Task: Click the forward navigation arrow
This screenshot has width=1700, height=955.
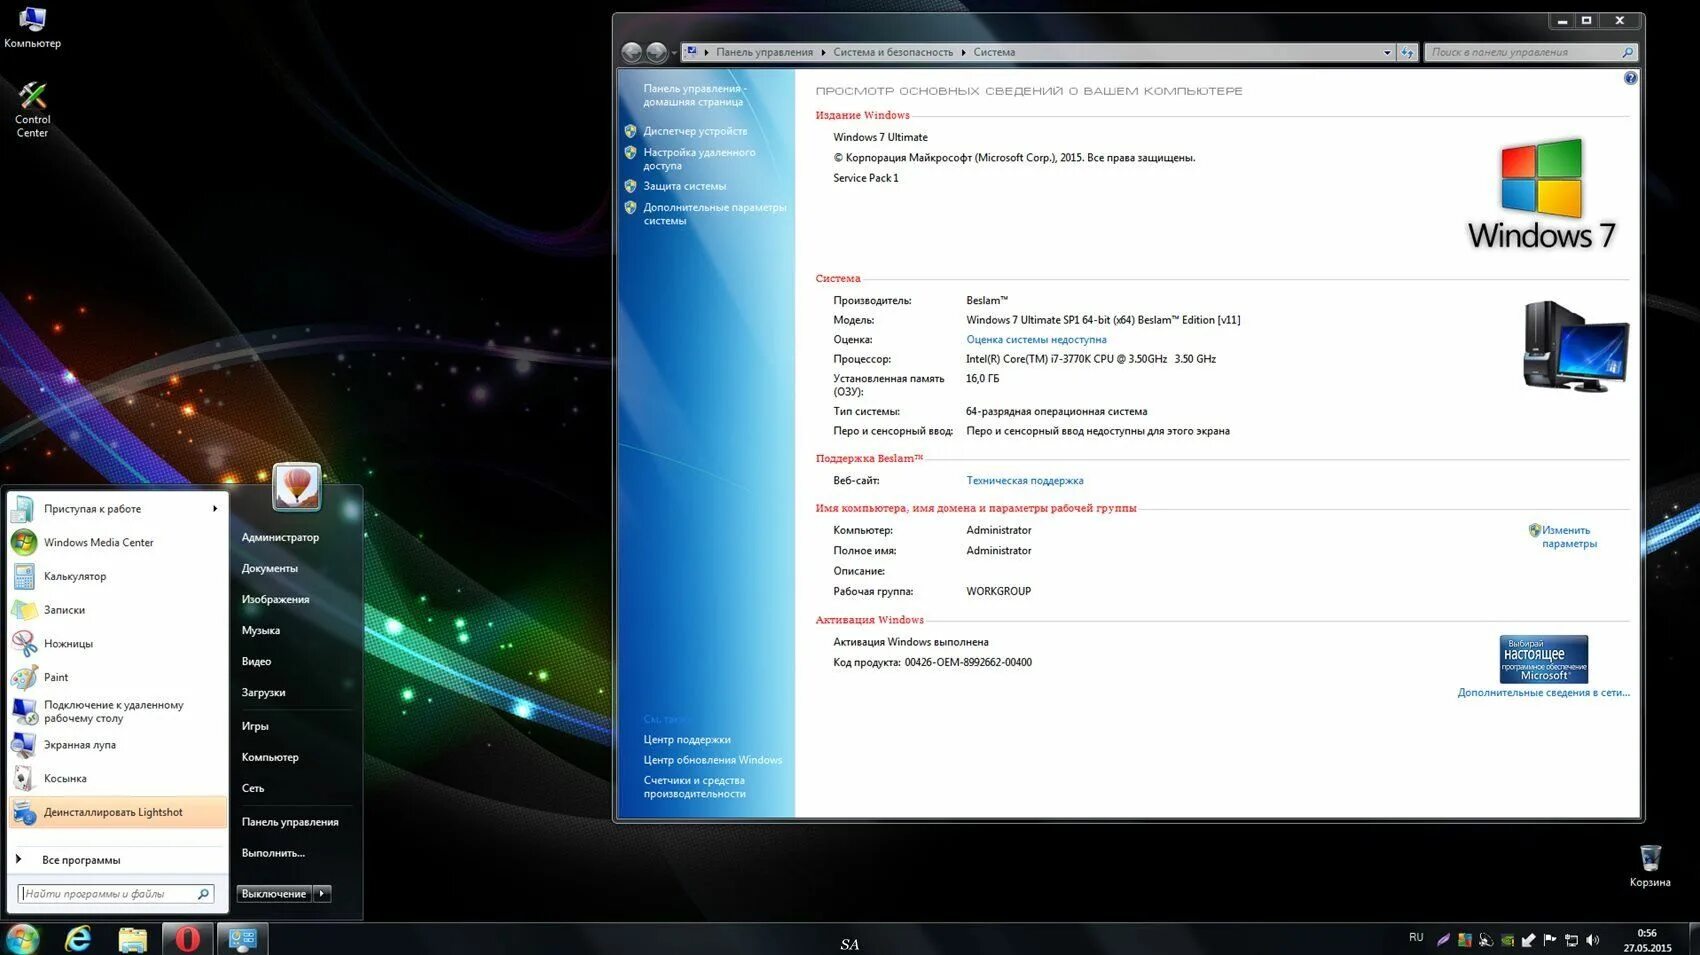Action: tap(656, 52)
